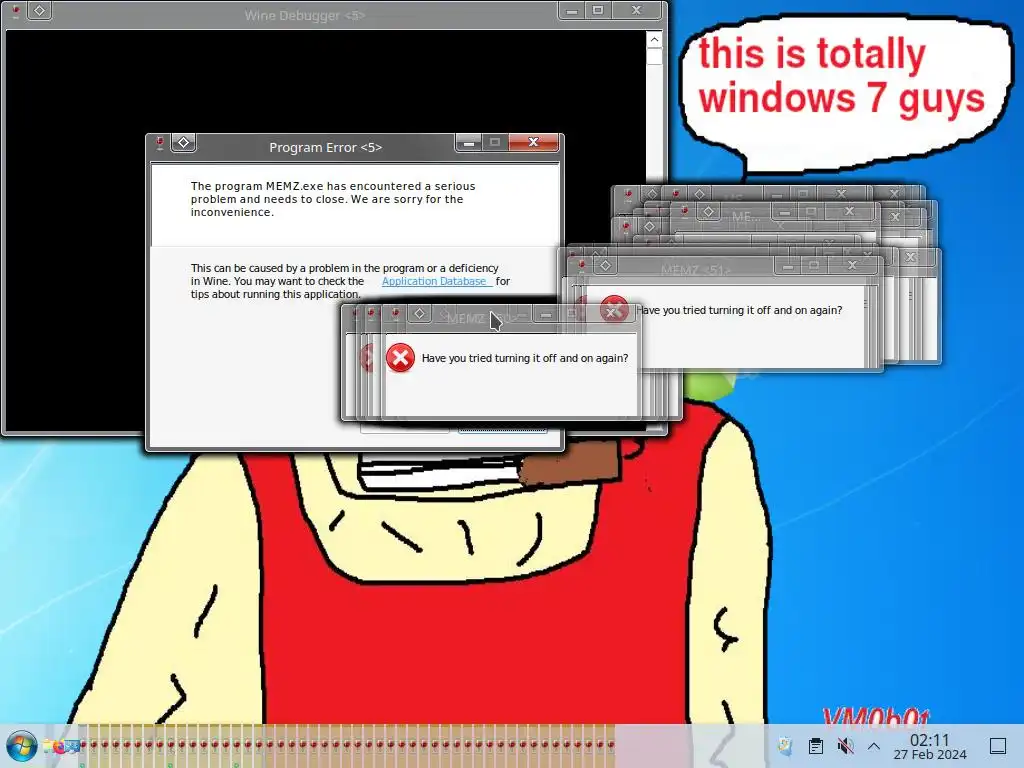The width and height of the screenshot is (1024, 768).
Task: Maximize the Wine Debugger window
Action: click(598, 10)
